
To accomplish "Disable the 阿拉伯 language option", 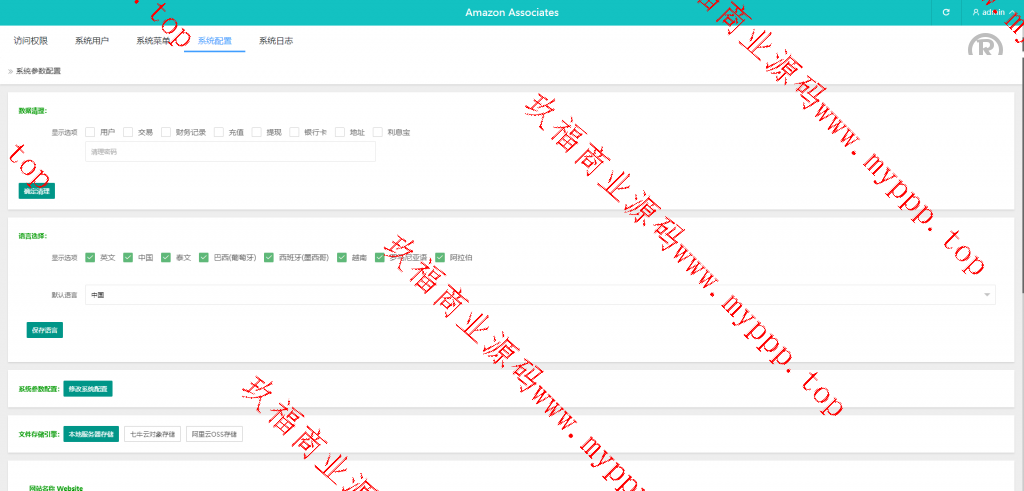I will (440, 257).
